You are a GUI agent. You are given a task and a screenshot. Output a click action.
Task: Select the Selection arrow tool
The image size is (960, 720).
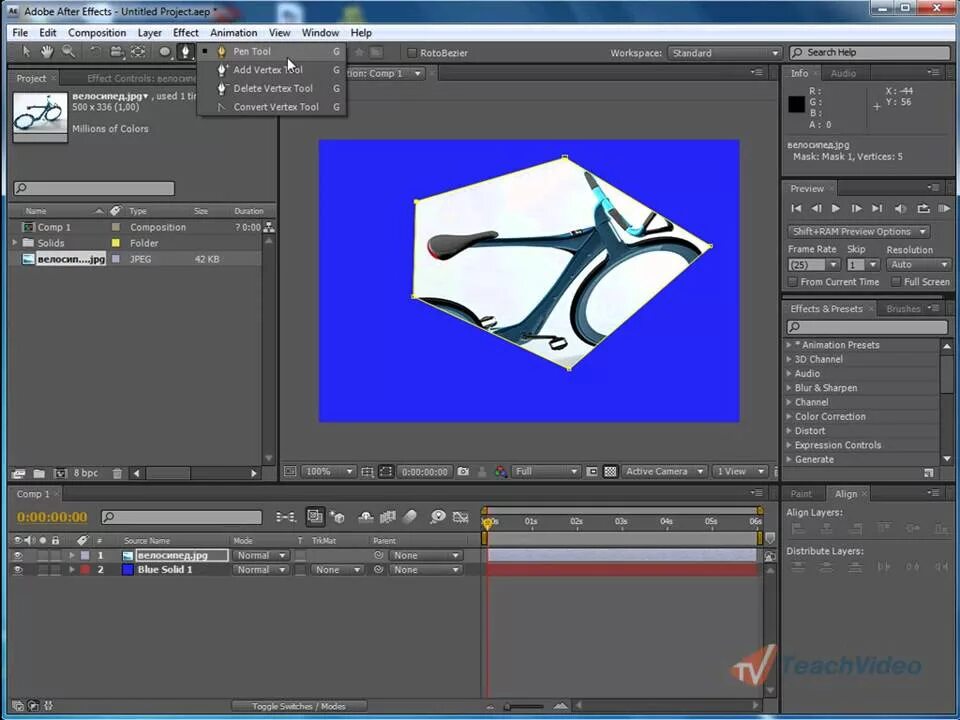tap(26, 52)
